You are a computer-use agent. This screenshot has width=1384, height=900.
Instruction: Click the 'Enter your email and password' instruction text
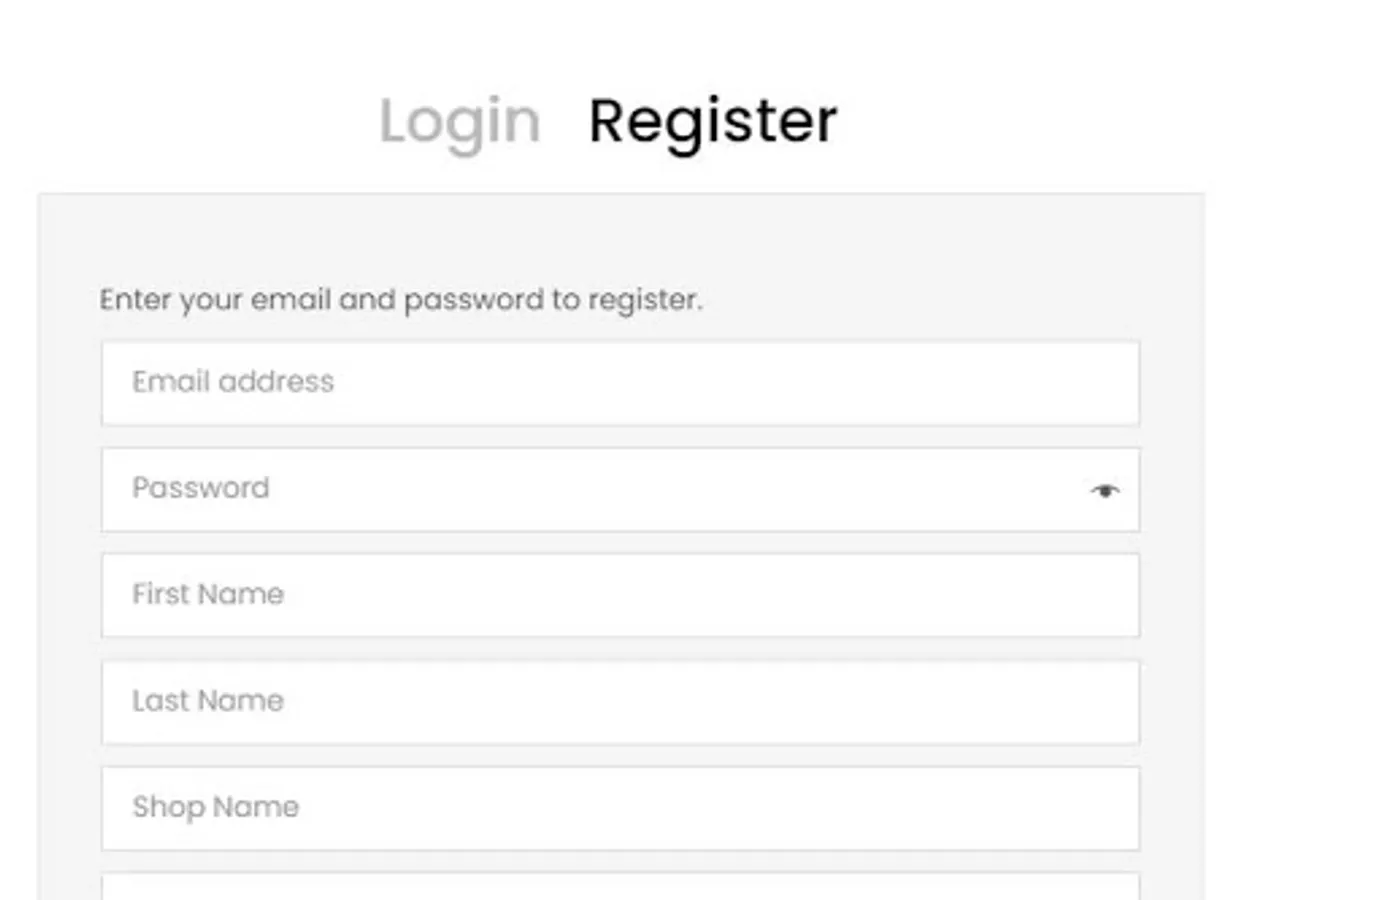[x=400, y=299]
